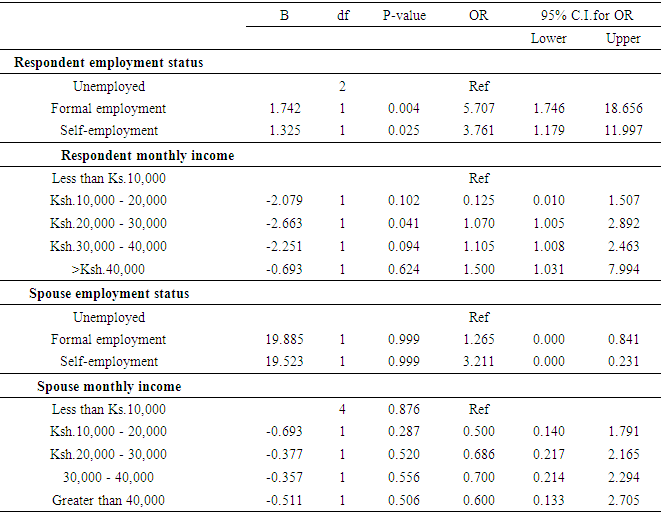661x514 pixels.
Task: Click the B value 19.885
Action: point(285,340)
